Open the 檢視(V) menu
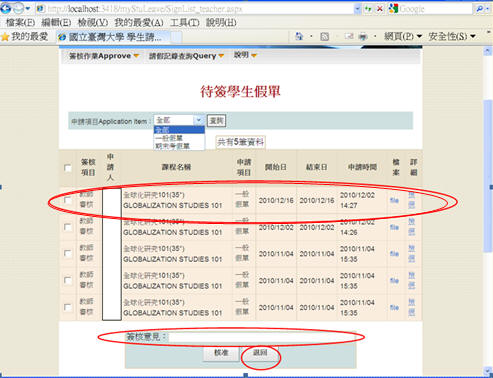The image size is (493, 378). 93,23
